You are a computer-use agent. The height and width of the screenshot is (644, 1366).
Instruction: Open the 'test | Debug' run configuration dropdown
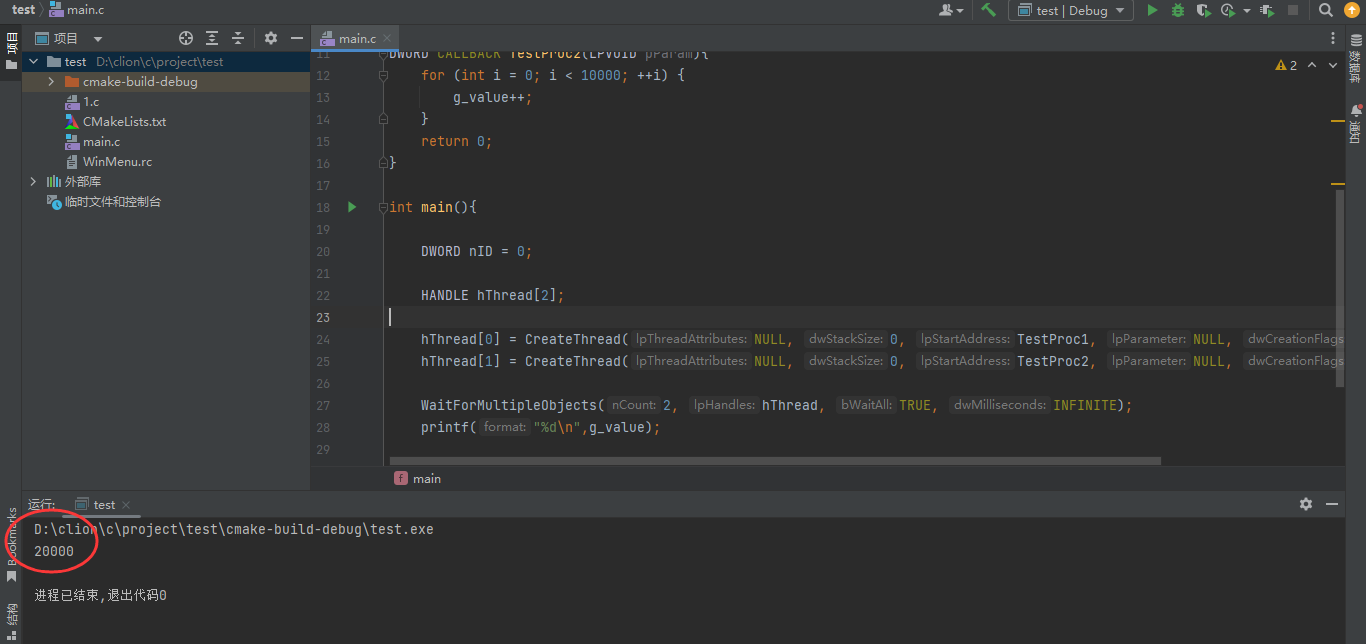click(1071, 10)
